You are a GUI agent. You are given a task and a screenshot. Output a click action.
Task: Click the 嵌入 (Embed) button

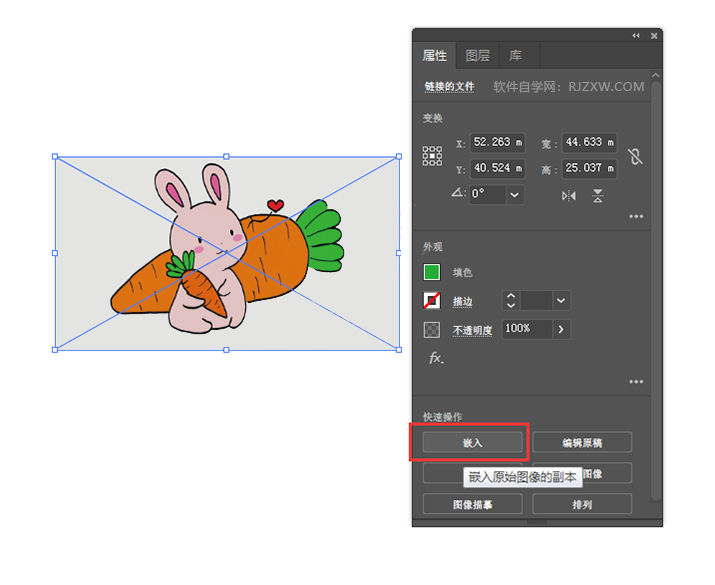(472, 442)
